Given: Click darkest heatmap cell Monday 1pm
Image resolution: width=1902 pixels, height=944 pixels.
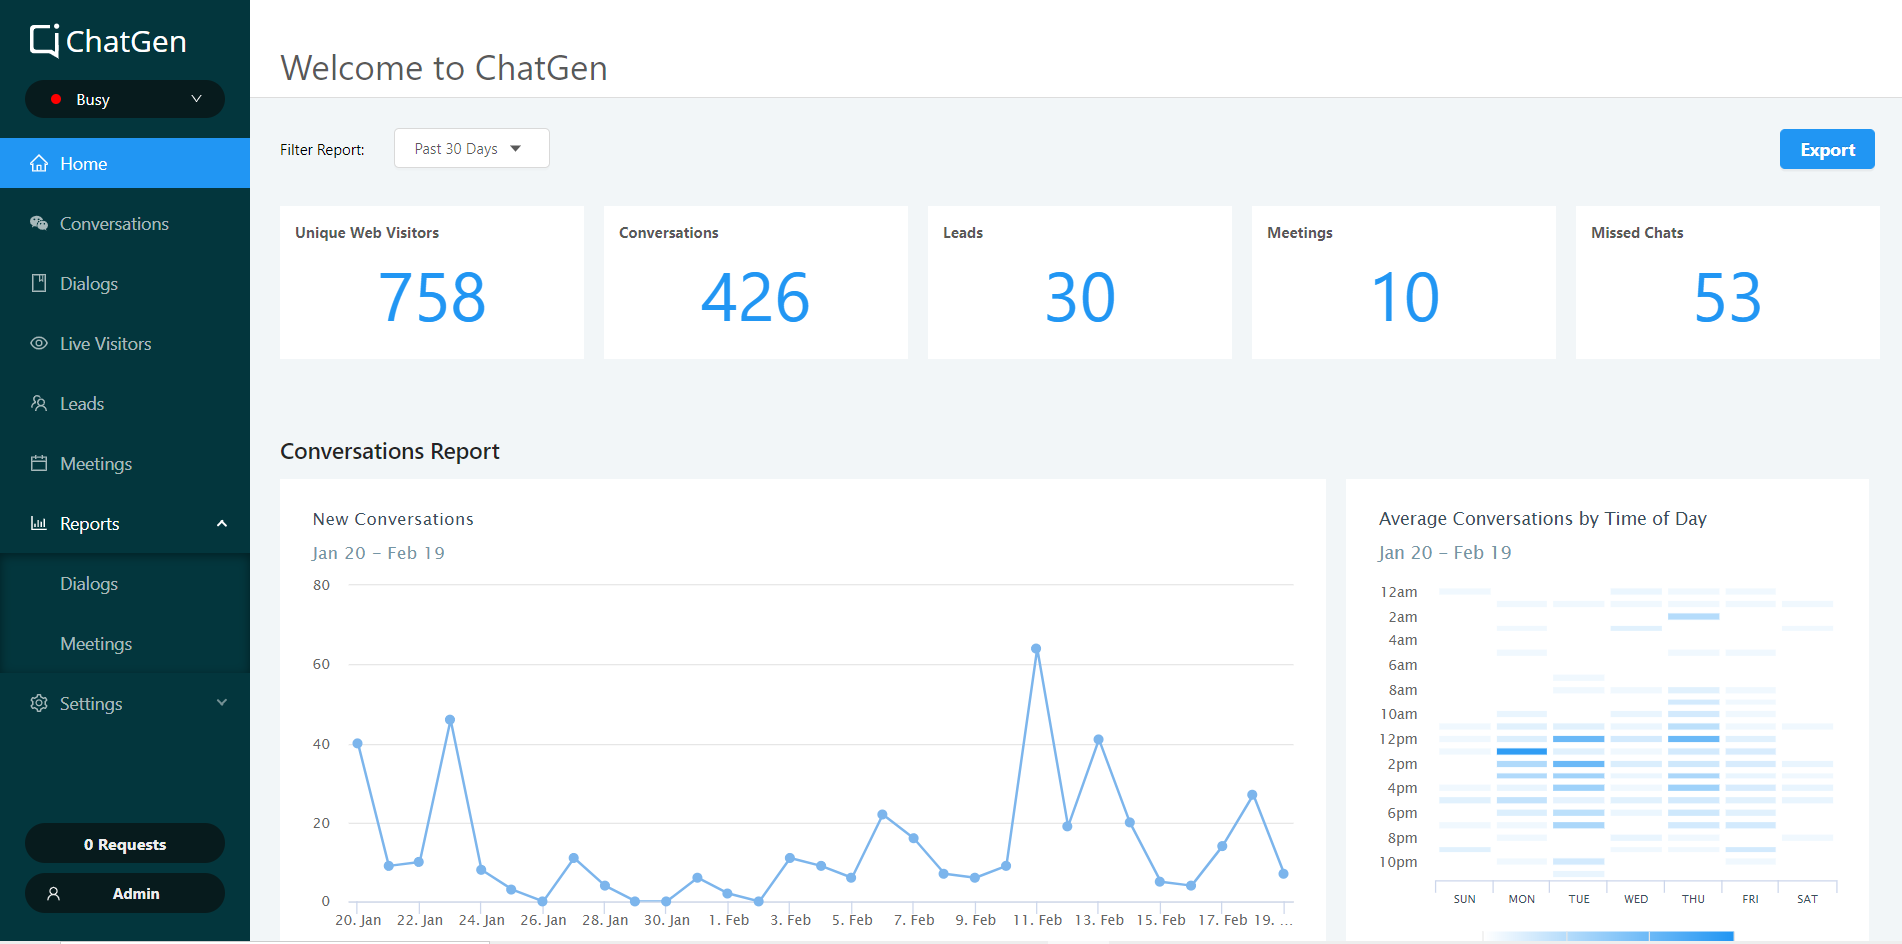Looking at the screenshot, I should click(x=1522, y=751).
